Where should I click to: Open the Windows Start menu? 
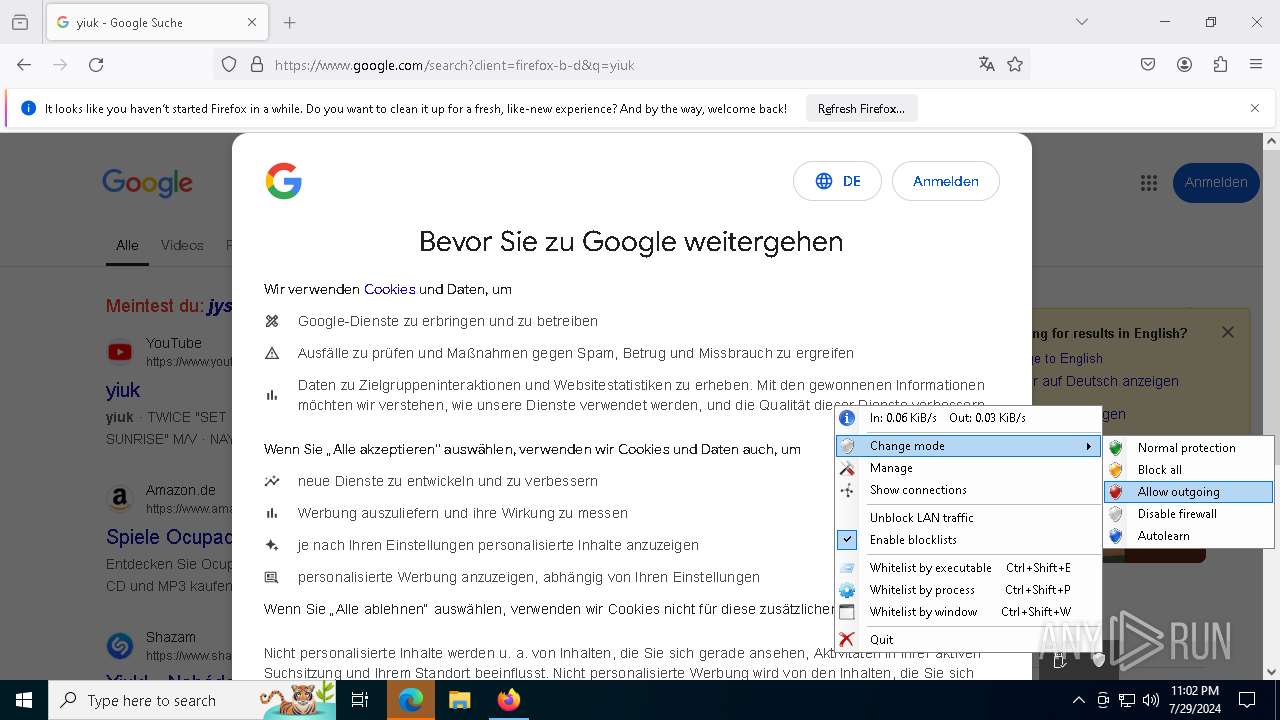(x=24, y=700)
